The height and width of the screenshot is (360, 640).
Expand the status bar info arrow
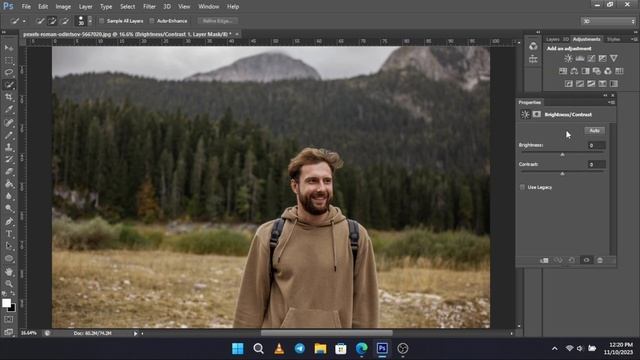136,333
